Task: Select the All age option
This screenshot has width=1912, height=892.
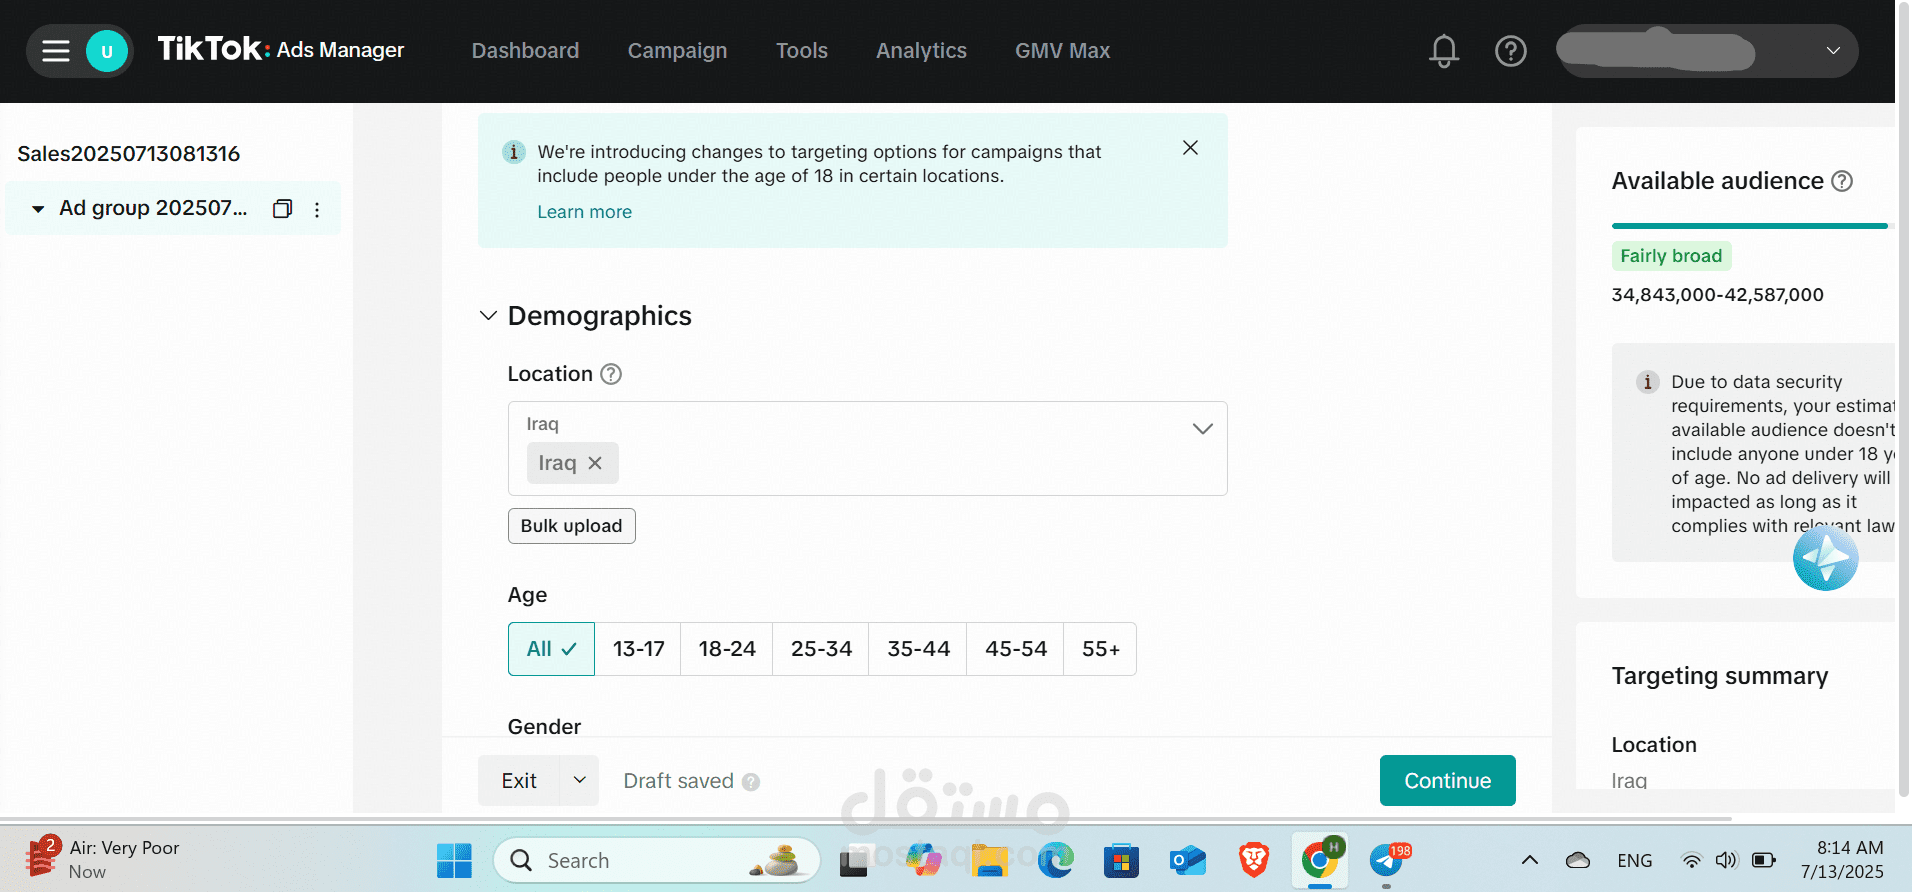Action: pos(551,649)
